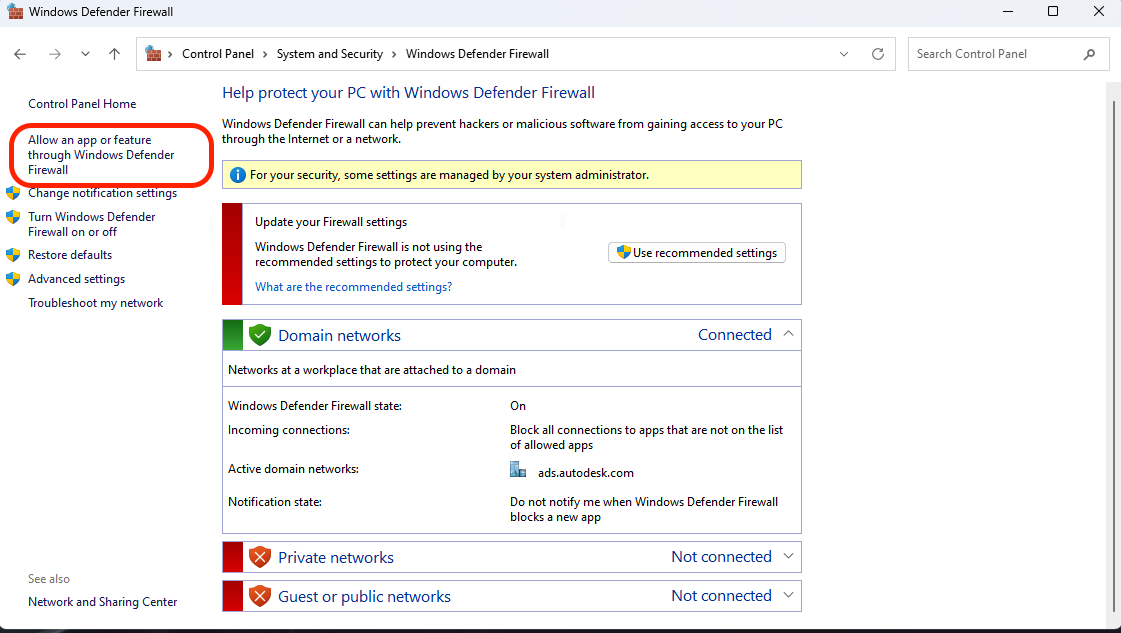Click the Firewall icon in address bar
The image size is (1121, 633).
[x=153, y=54]
